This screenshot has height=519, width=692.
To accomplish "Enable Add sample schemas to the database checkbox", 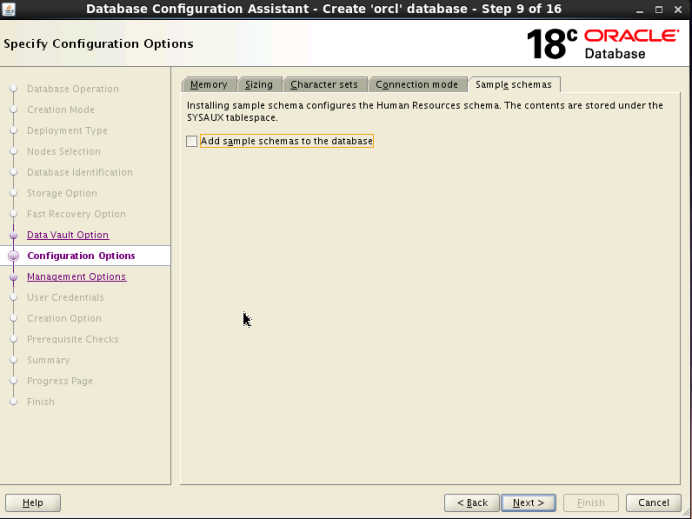I will [192, 141].
